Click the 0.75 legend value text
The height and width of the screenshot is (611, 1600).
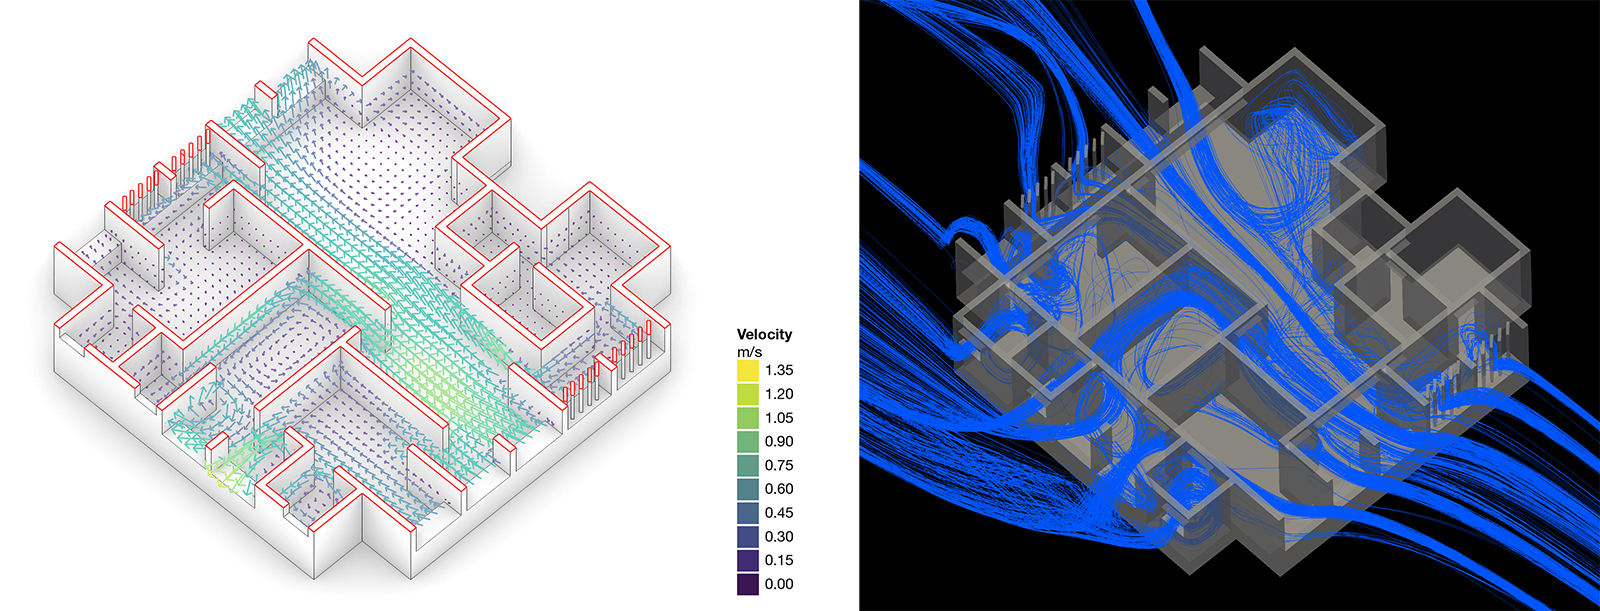[779, 465]
